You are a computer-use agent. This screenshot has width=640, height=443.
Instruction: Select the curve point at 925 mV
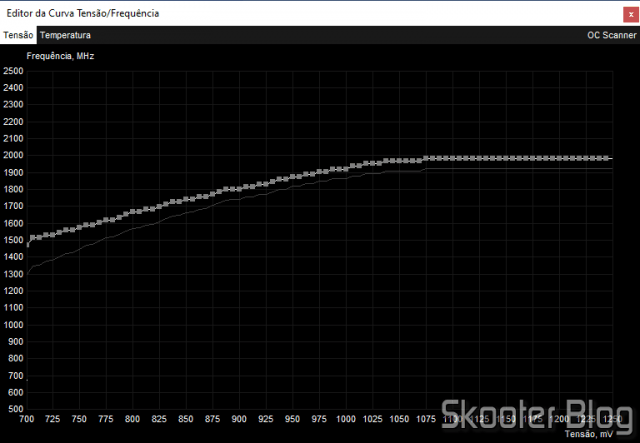266,184
